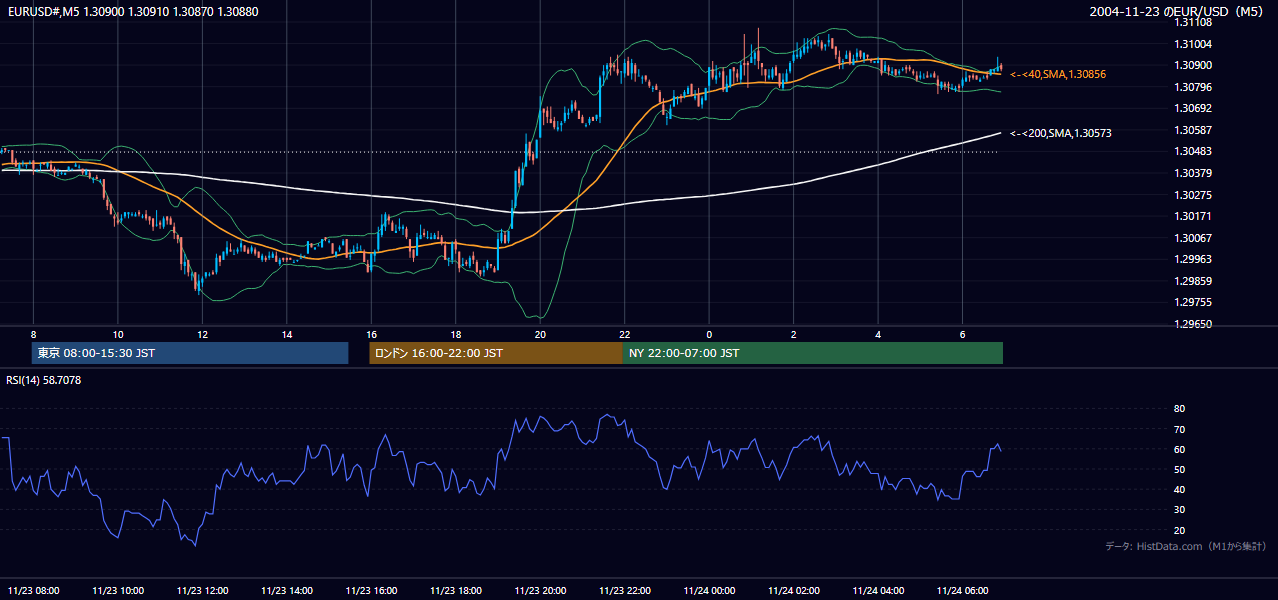Click the bottom time label 11/23 22:00
The width and height of the screenshot is (1278, 600).
[x=625, y=591]
